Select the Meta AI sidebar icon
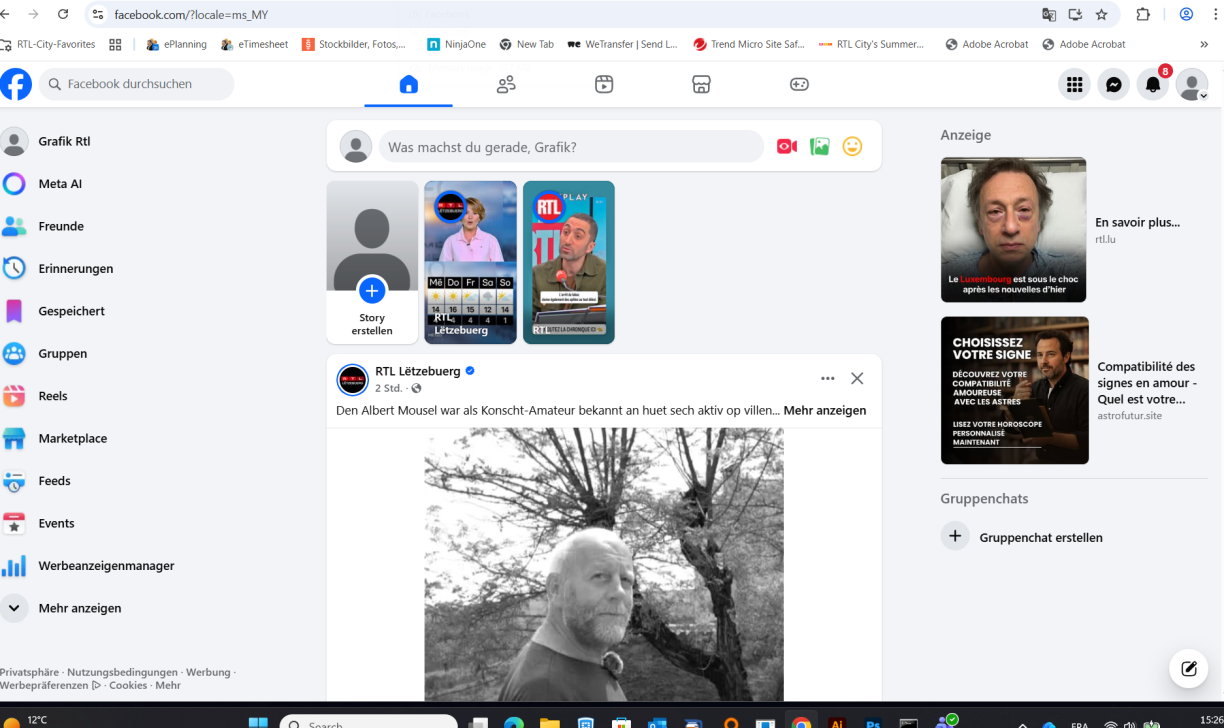This screenshot has width=1224, height=728. tap(14, 183)
